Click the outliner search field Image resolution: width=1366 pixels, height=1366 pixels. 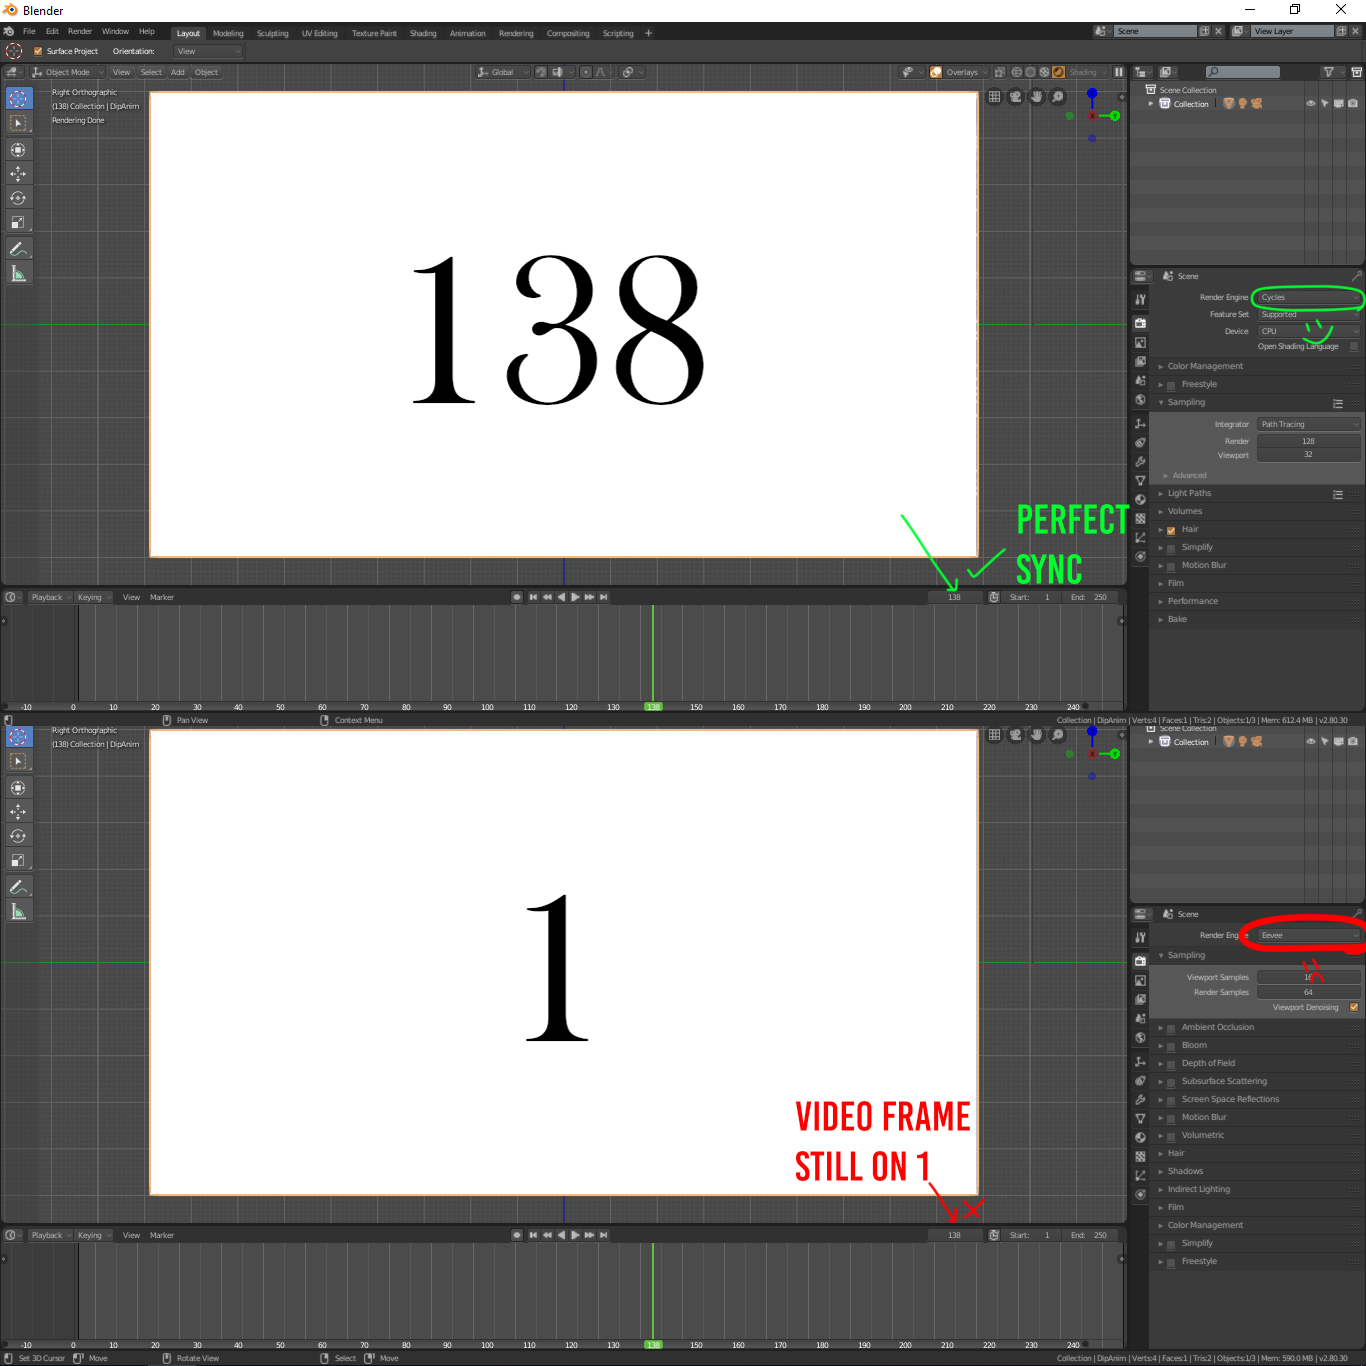coord(1243,72)
